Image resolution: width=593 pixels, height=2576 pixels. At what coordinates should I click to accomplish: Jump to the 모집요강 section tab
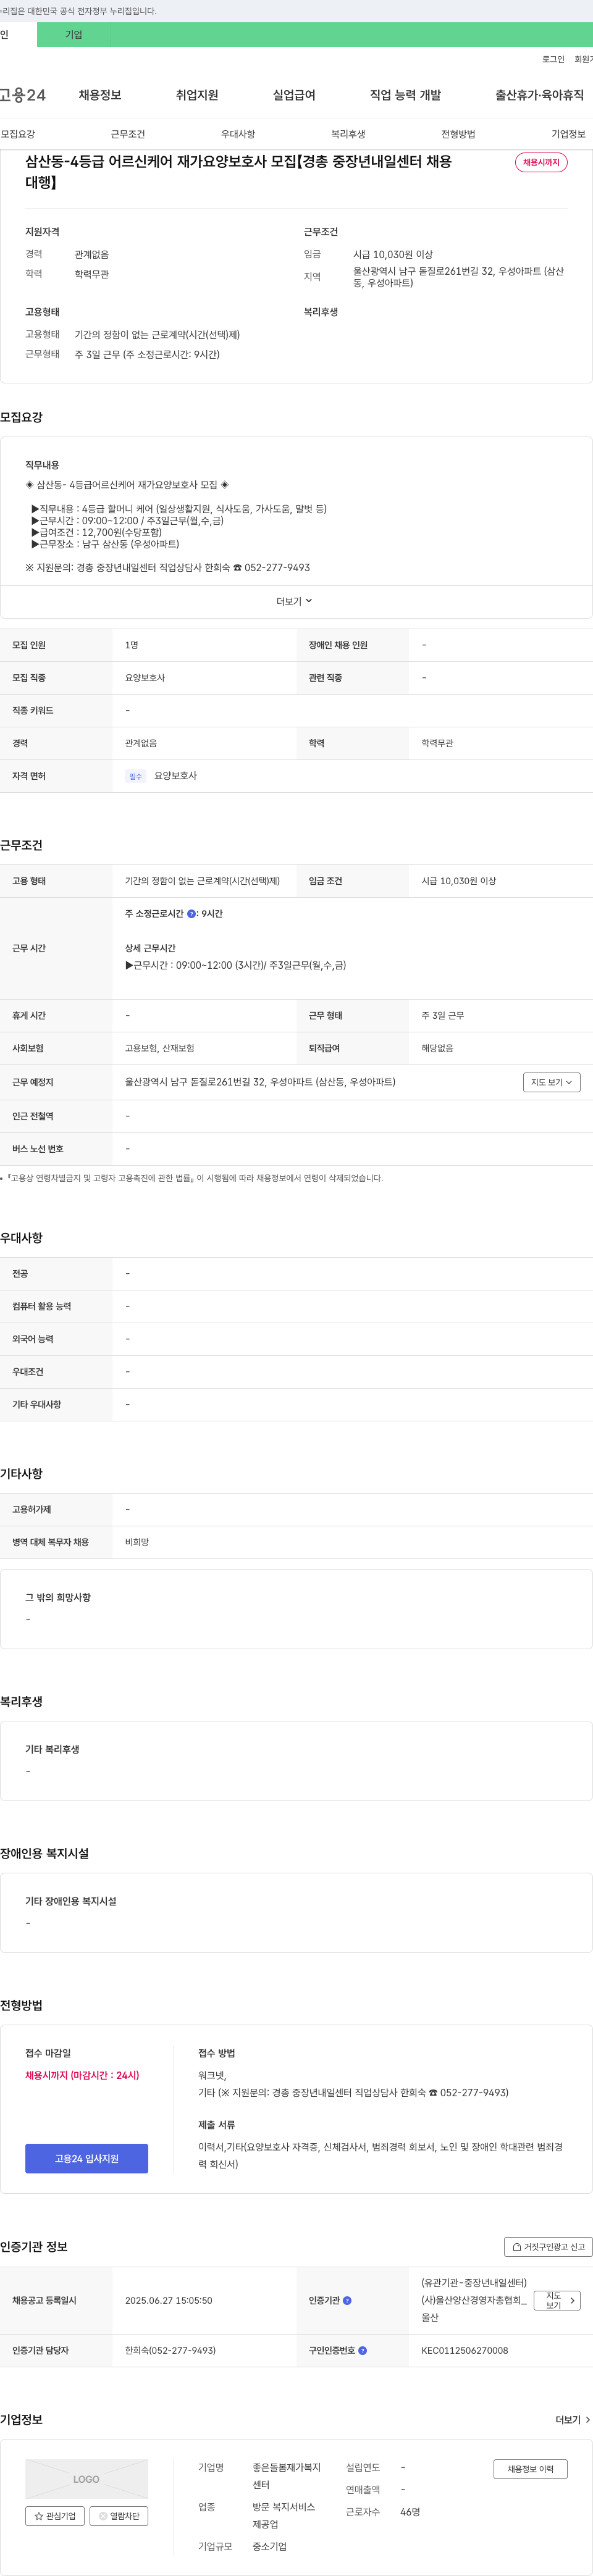18,134
